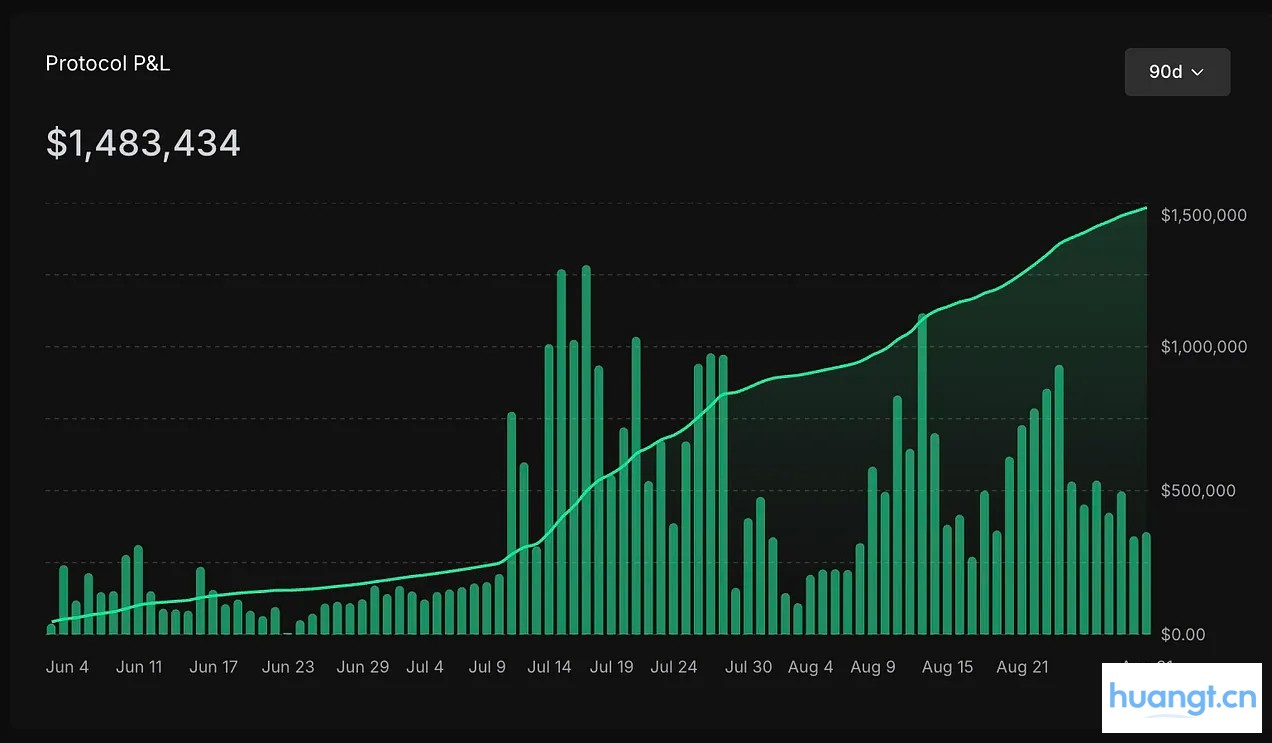This screenshot has height=743, width=1272.
Task: Click the cumulative line's rightmost endpoint
Action: click(1145, 209)
